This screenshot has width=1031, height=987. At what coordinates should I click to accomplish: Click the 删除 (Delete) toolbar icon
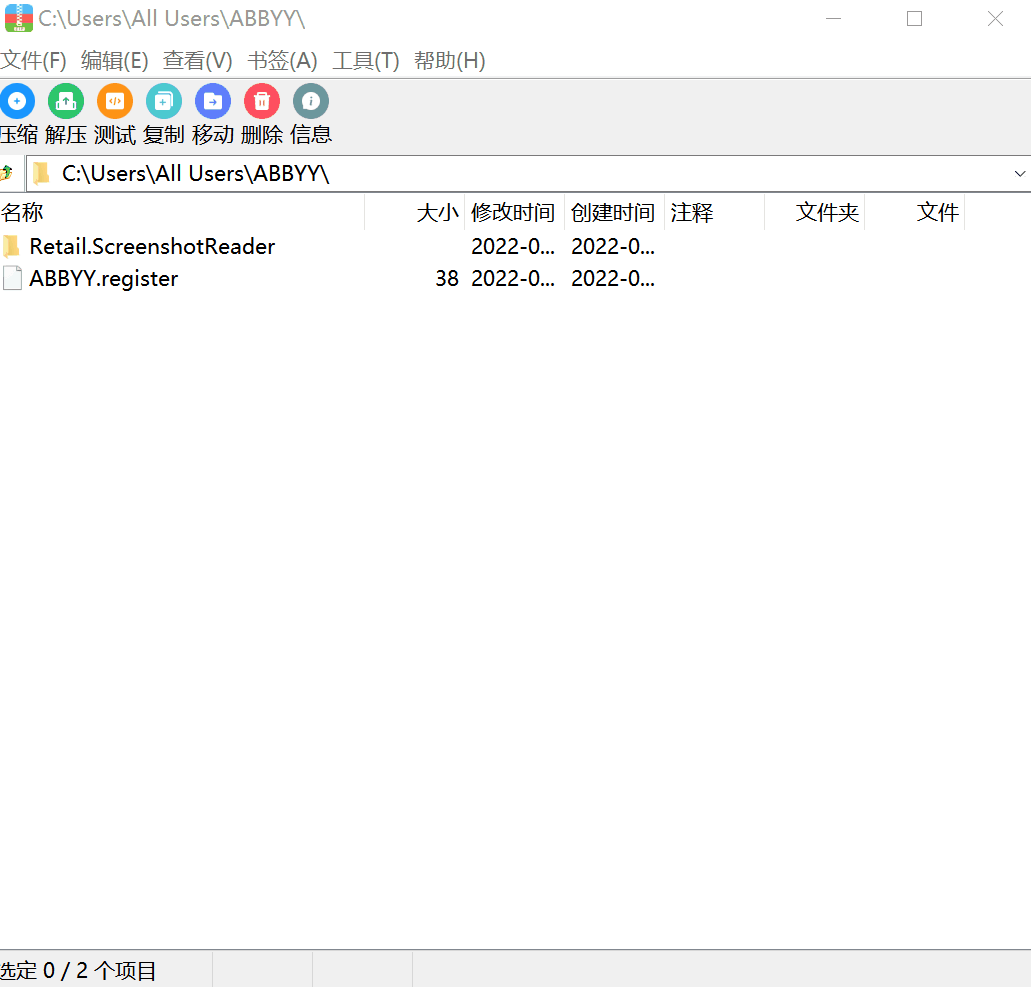pyautogui.click(x=262, y=102)
